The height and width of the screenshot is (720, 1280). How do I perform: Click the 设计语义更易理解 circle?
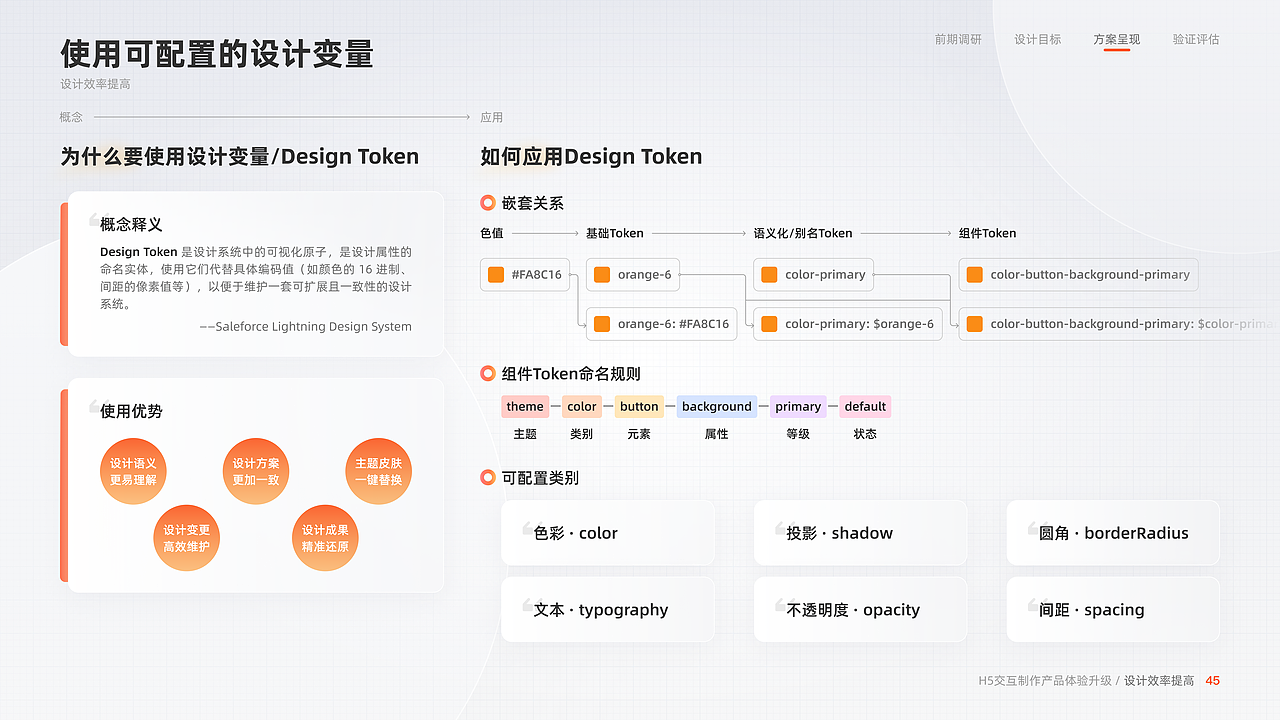click(133, 471)
